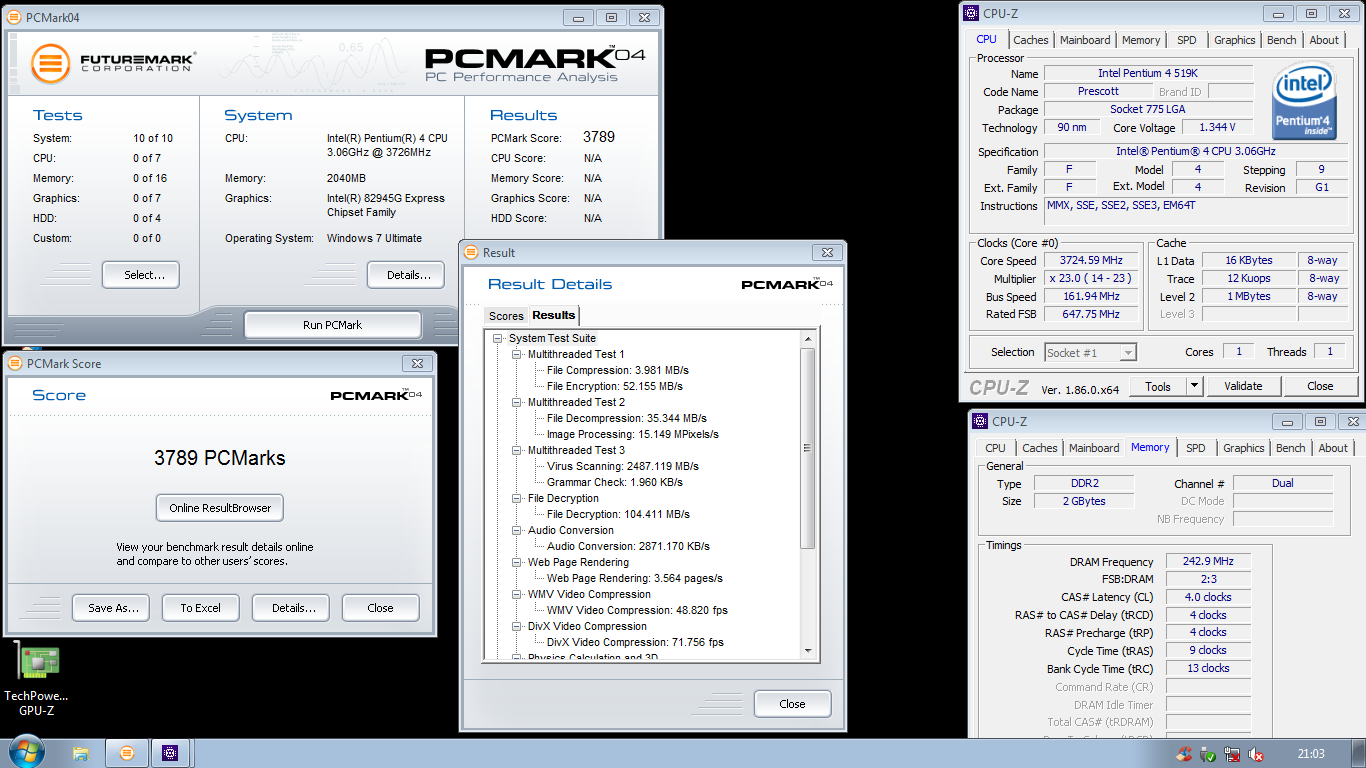
Task: Open Windows Explorer from the taskbar
Action: point(81,753)
